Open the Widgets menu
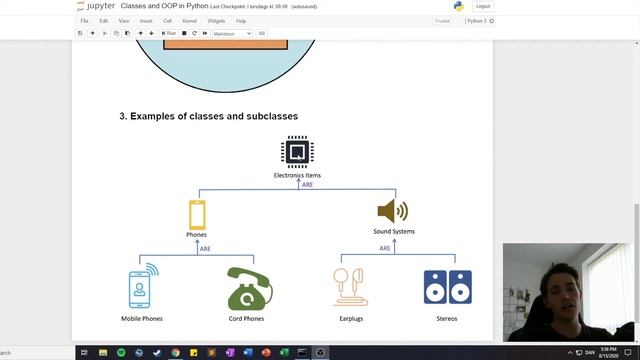640x360 pixels. point(216,21)
